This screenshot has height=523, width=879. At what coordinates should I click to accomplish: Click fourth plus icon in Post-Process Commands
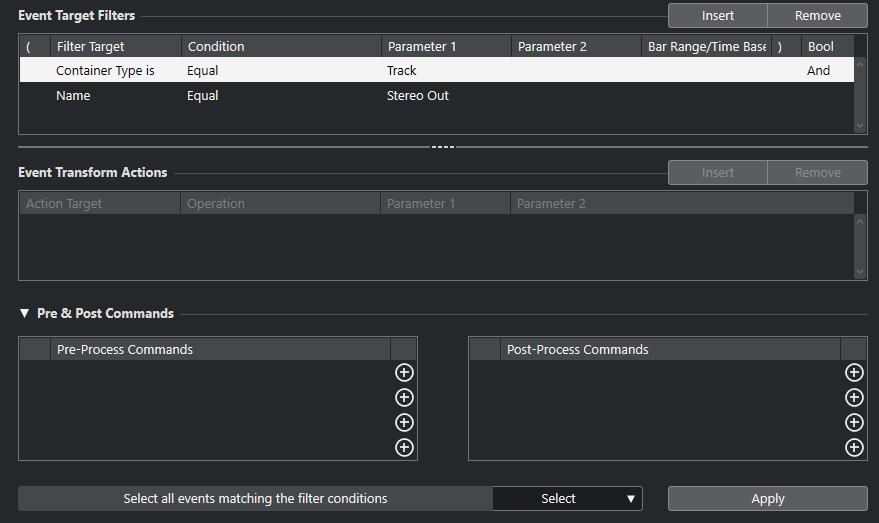pyautogui.click(x=854, y=448)
